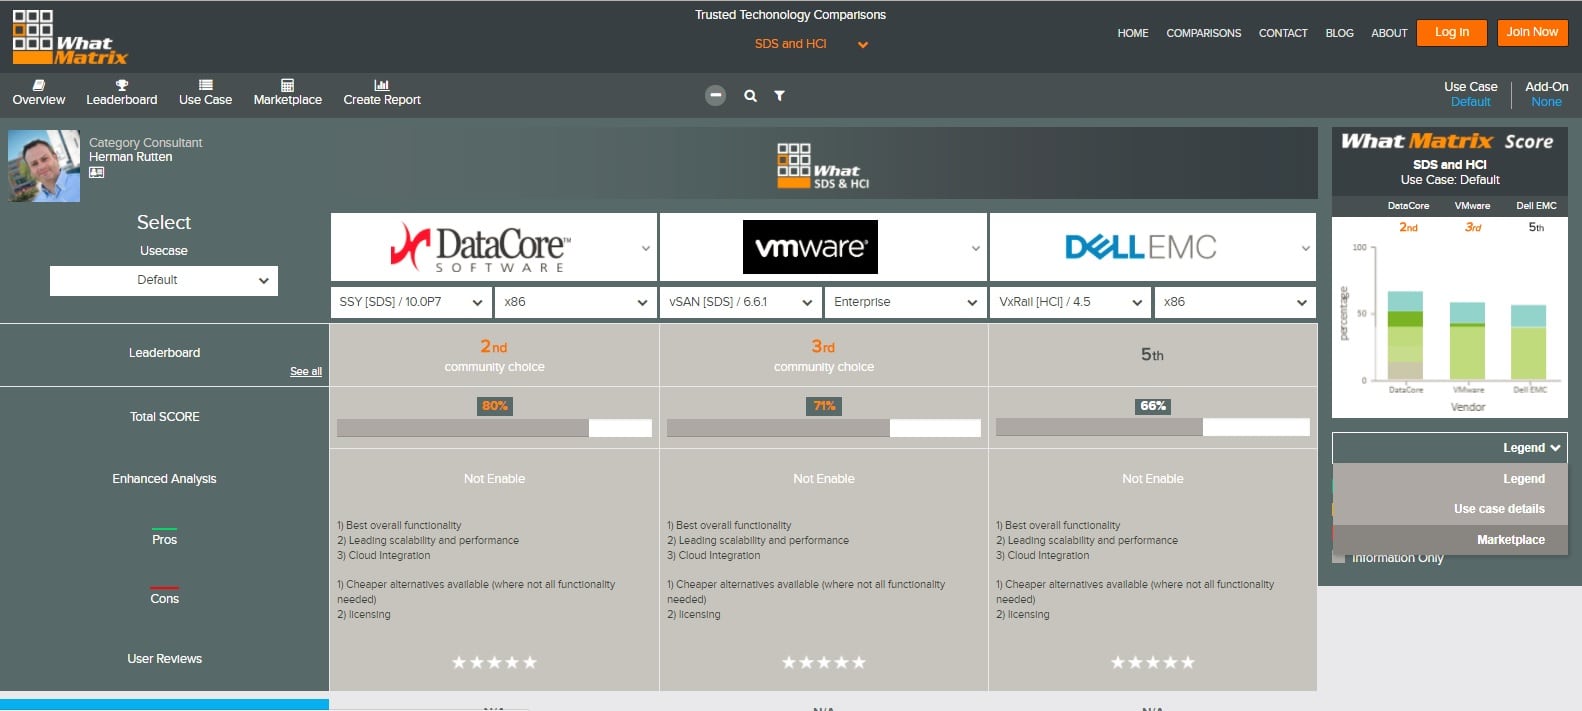Open Herman Rutten's contact card icon
Viewport: 1582px width, 711px height.
tap(97, 173)
